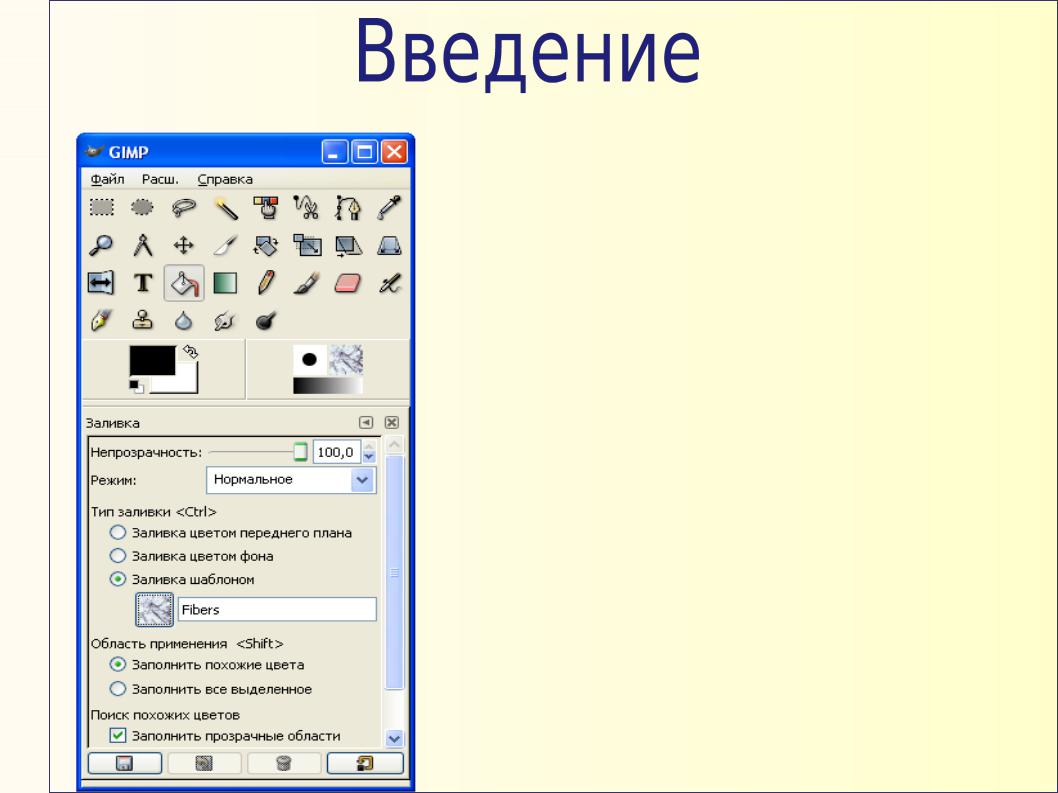Activate the Move tool

pos(184,245)
